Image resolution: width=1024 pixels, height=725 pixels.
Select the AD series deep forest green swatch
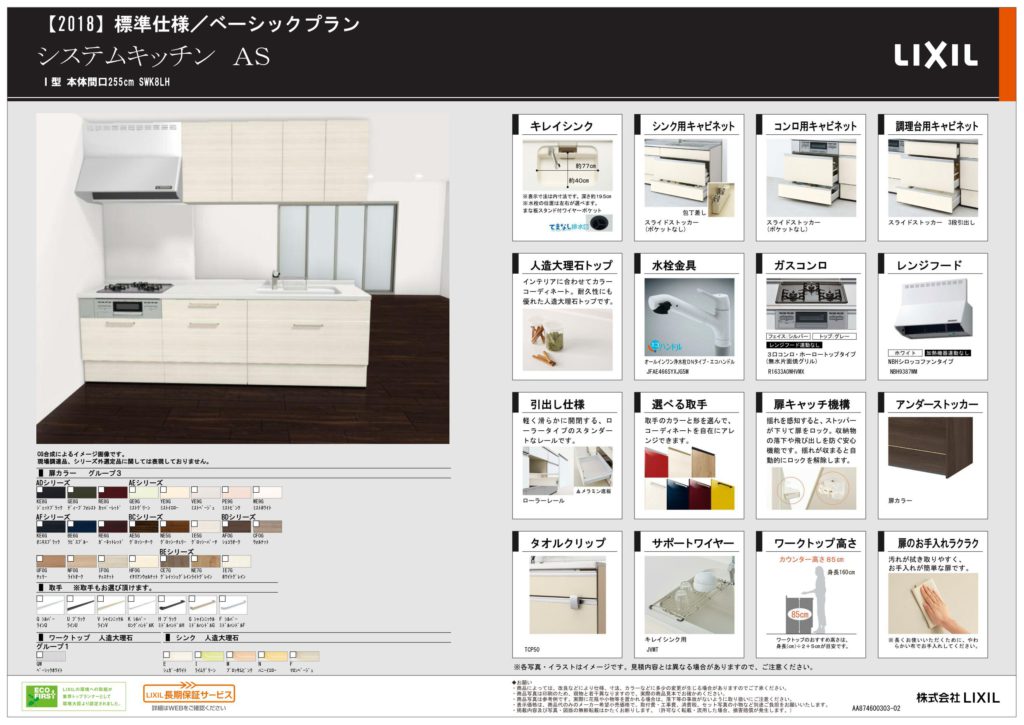(x=81, y=492)
